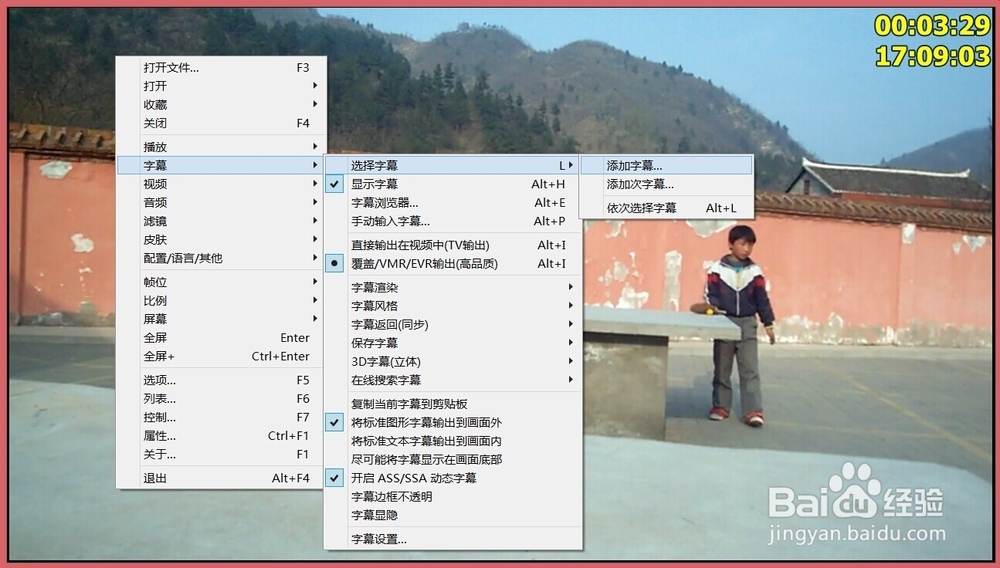Expand the 音频 submenu
1000x568 pixels.
pos(221,202)
